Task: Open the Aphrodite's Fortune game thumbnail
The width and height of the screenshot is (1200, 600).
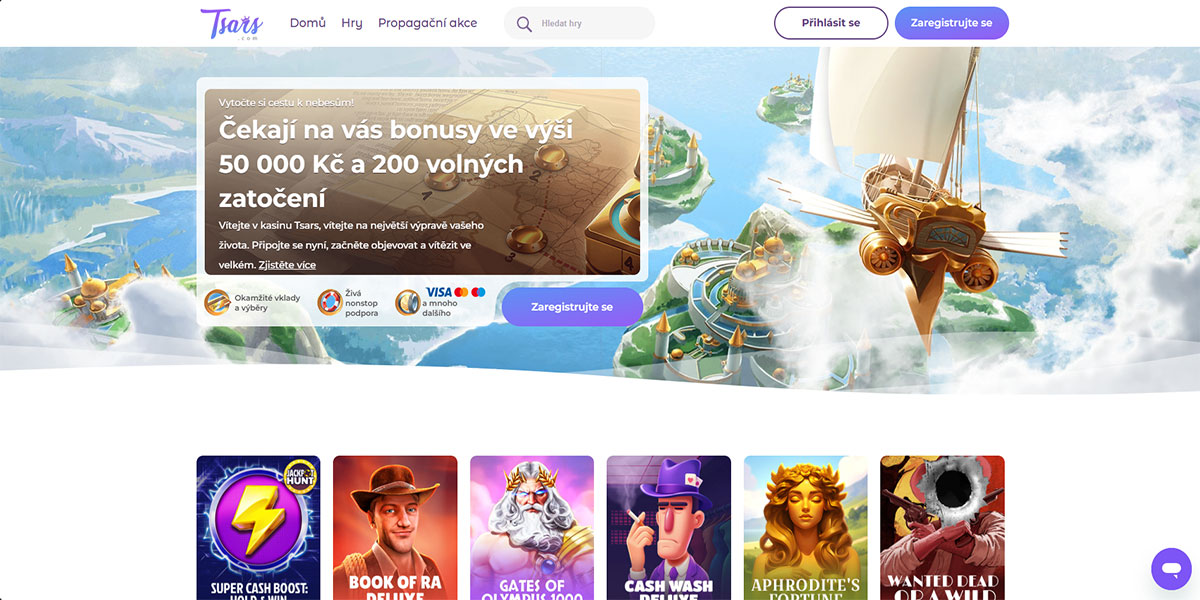Action: [806, 528]
